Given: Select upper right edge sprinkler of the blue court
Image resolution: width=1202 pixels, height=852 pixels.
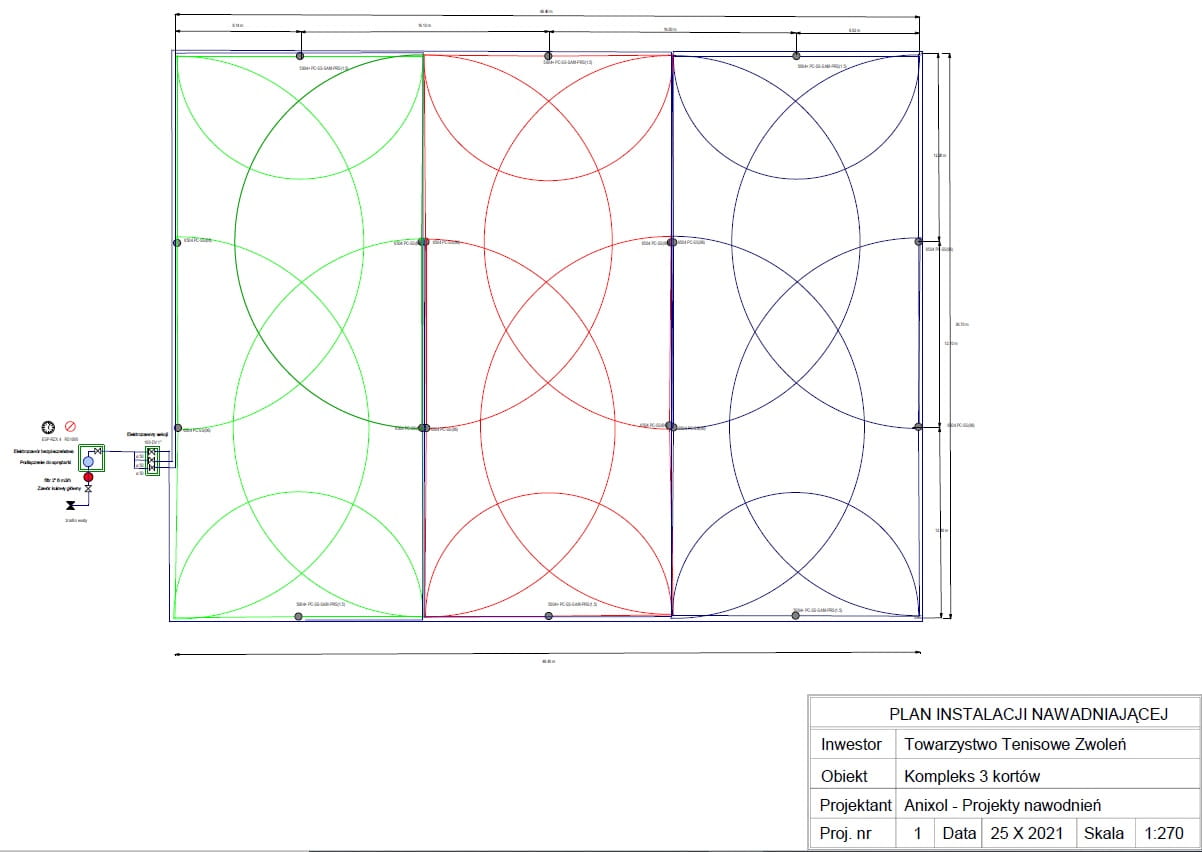Looking at the screenshot, I should click(x=919, y=241).
